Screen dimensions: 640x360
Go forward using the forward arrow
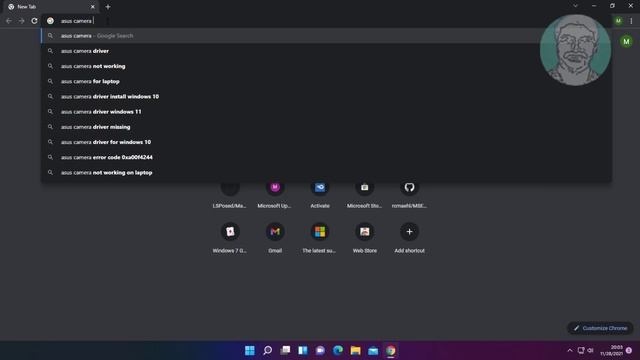click(22, 21)
